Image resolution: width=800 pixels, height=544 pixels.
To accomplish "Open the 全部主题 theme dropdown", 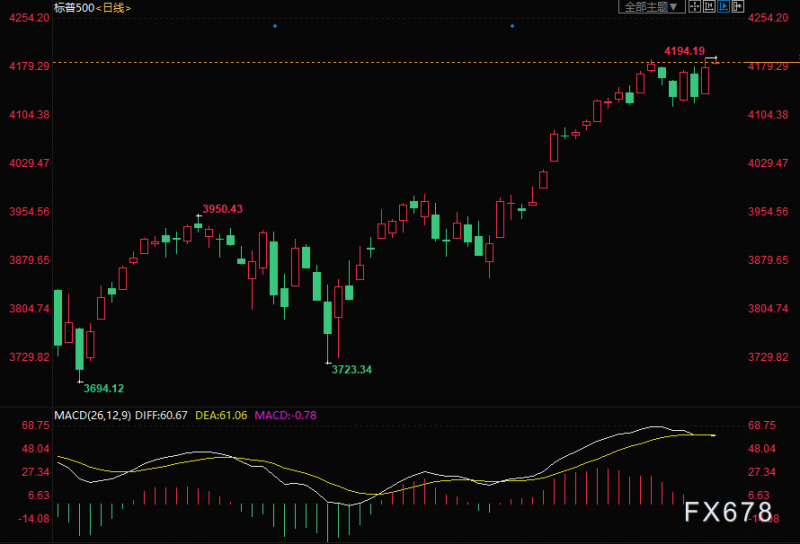I will click(651, 7).
